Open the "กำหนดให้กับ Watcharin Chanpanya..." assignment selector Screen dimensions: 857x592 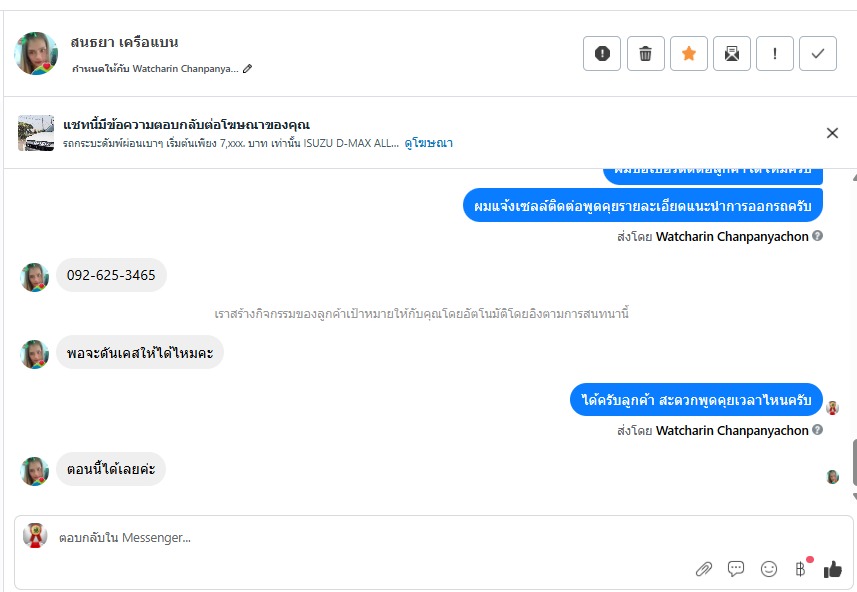tap(155, 69)
